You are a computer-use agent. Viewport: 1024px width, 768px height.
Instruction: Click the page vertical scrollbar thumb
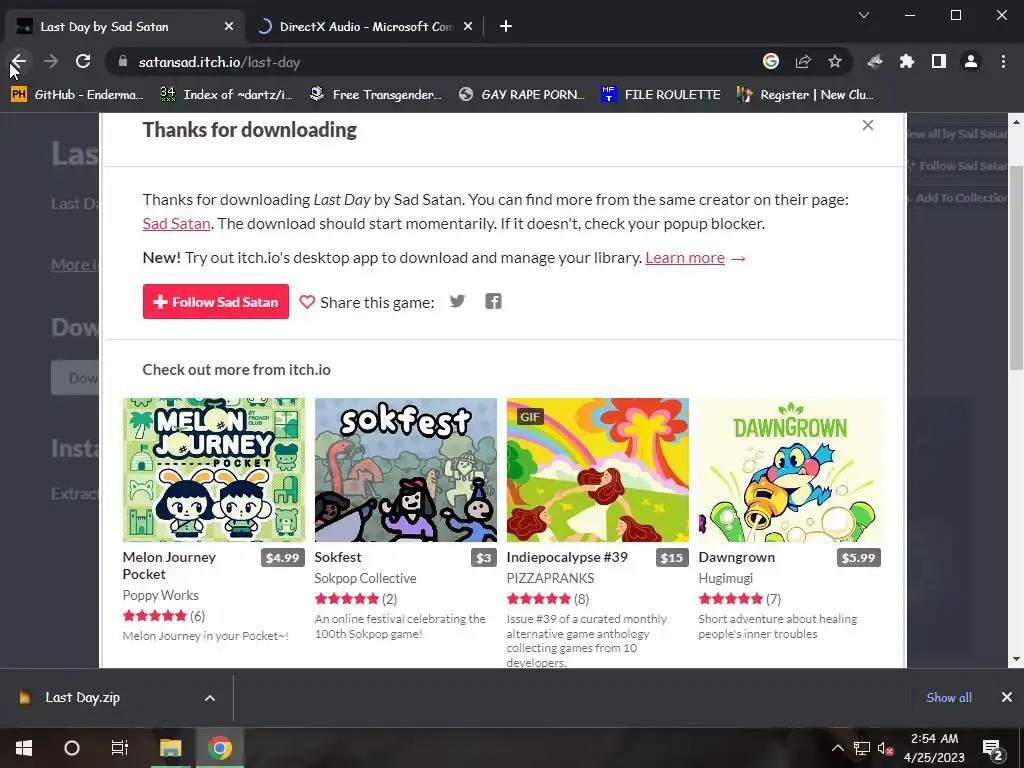[x=1016, y=268]
